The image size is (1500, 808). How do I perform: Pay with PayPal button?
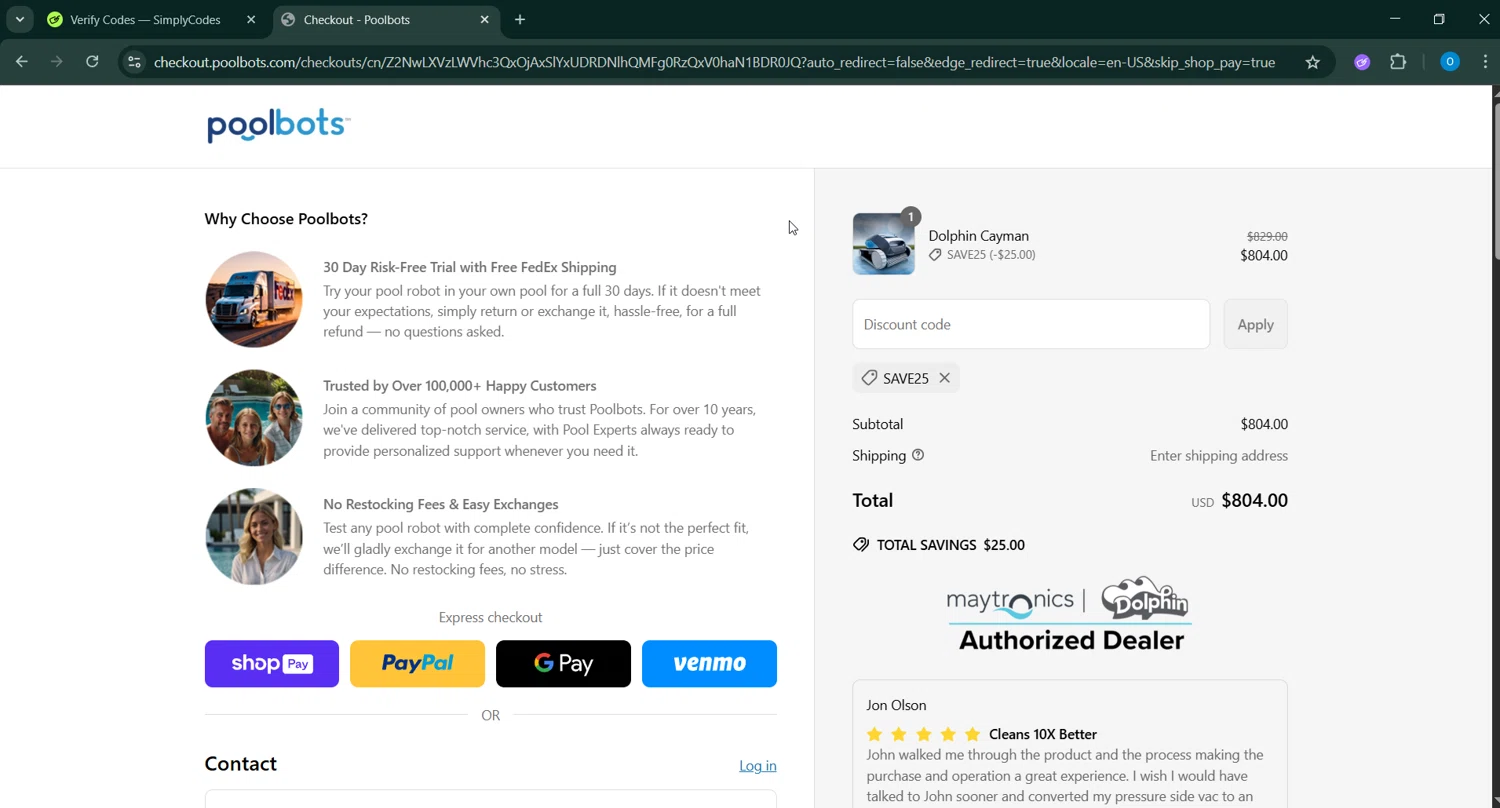click(417, 664)
